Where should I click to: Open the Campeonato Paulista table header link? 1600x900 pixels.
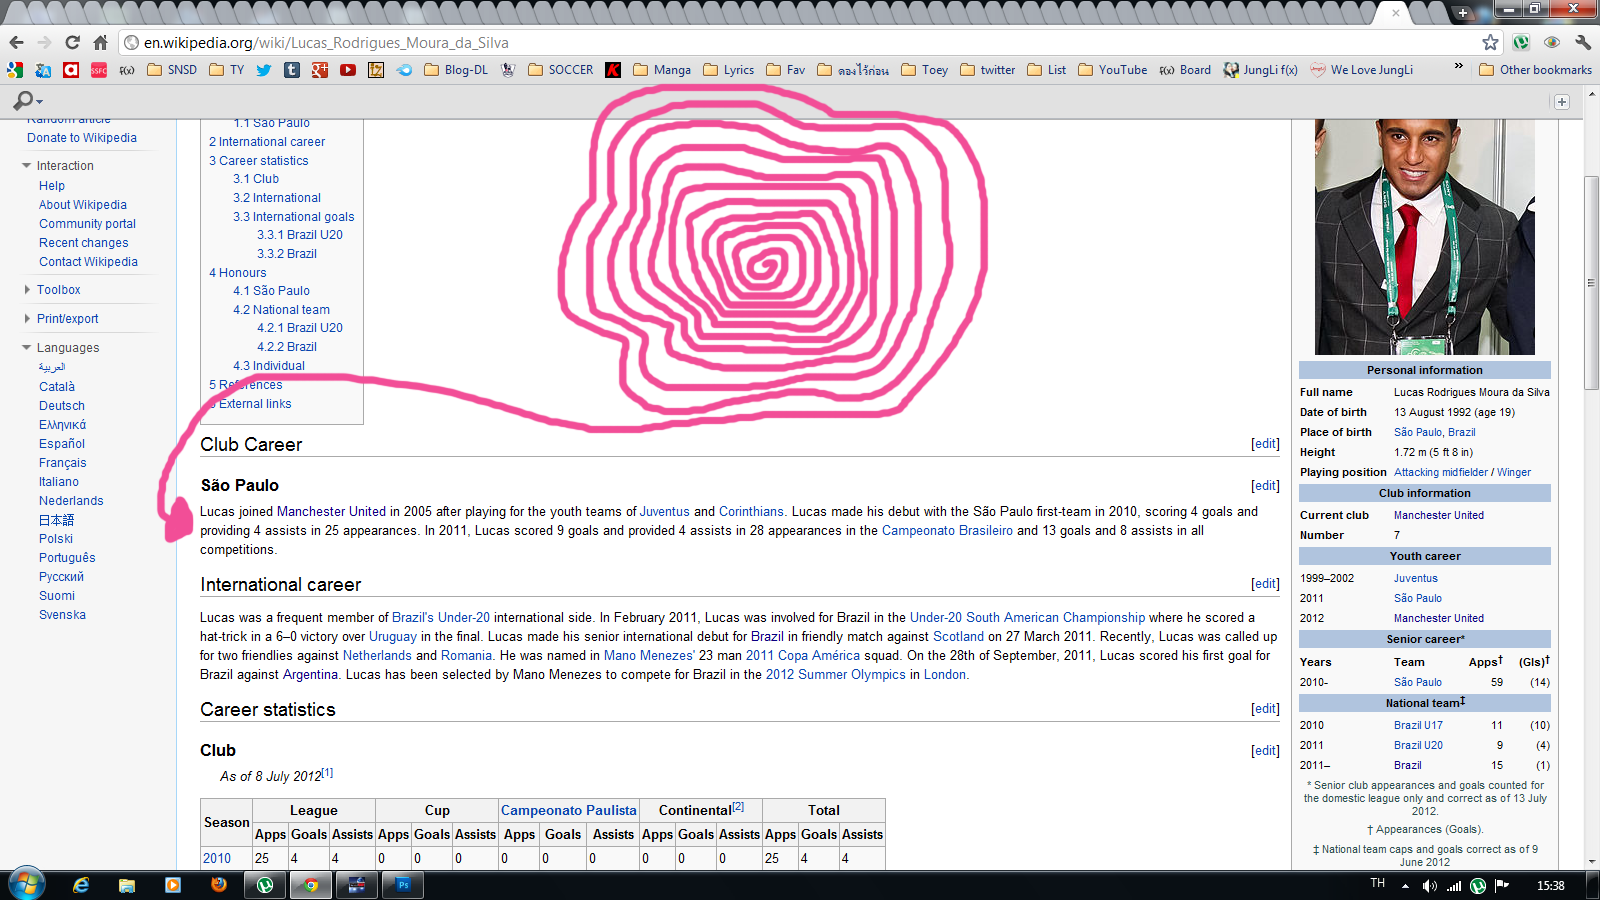tap(569, 811)
